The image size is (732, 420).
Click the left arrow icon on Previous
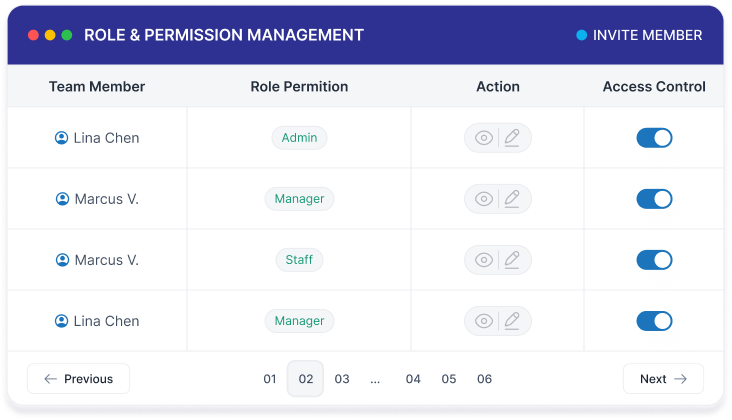tap(49, 379)
